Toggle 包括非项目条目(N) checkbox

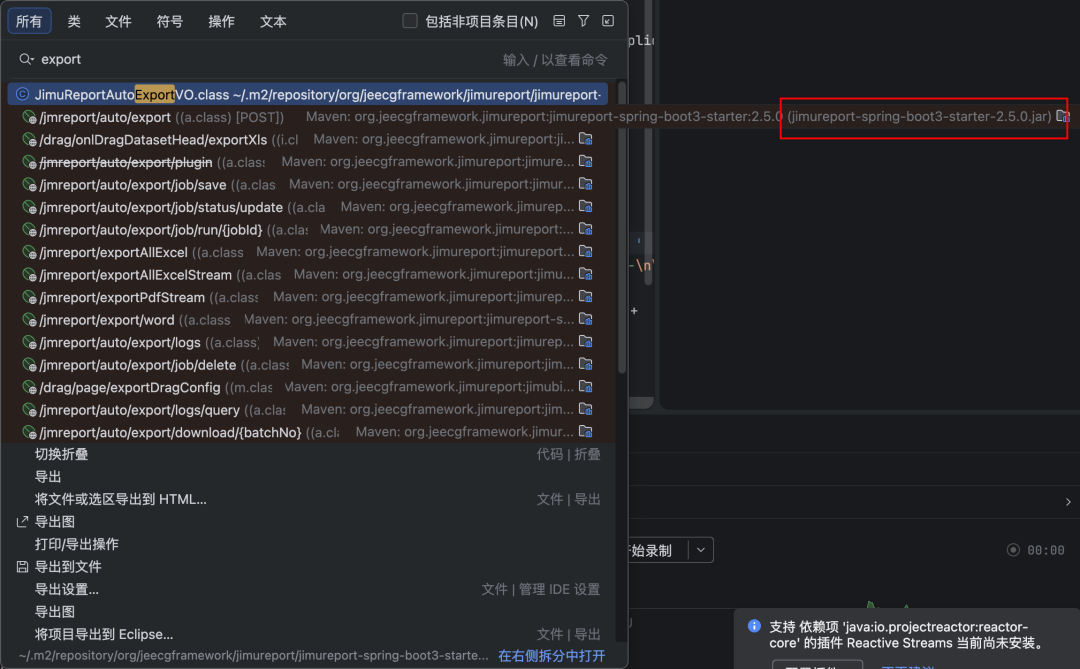click(x=410, y=21)
